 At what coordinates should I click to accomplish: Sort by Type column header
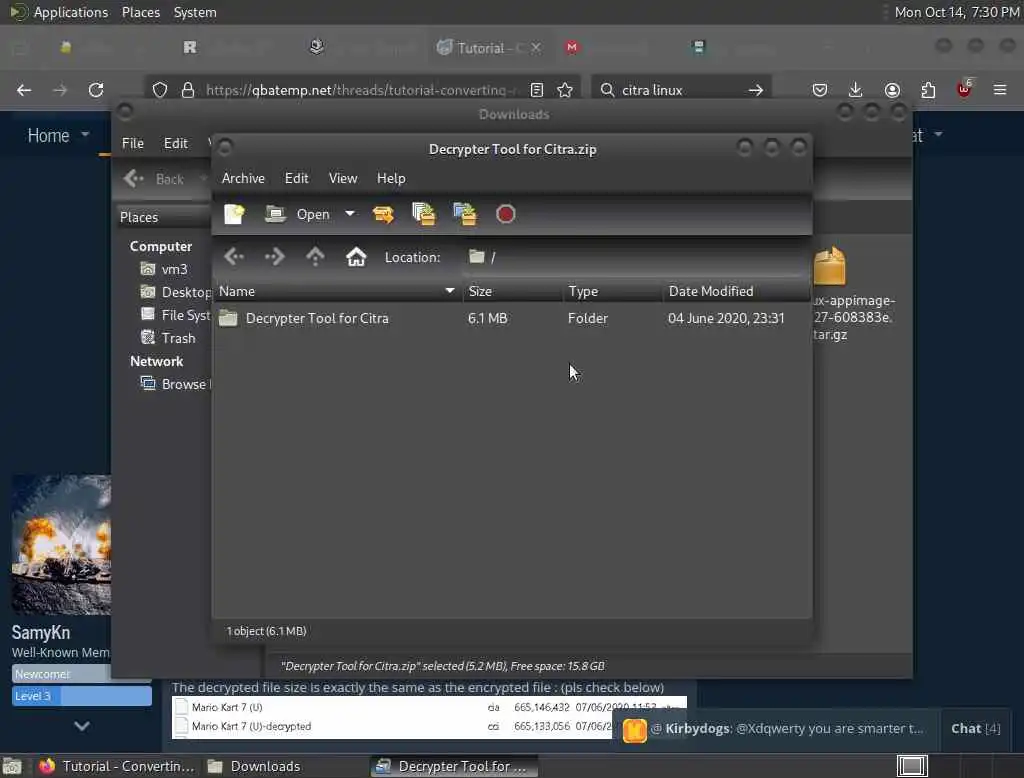tap(613, 291)
